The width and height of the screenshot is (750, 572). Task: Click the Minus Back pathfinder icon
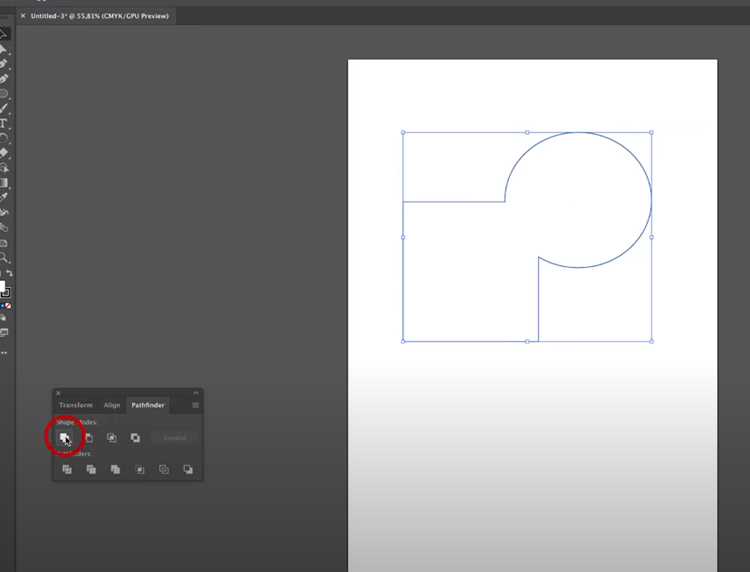point(188,469)
